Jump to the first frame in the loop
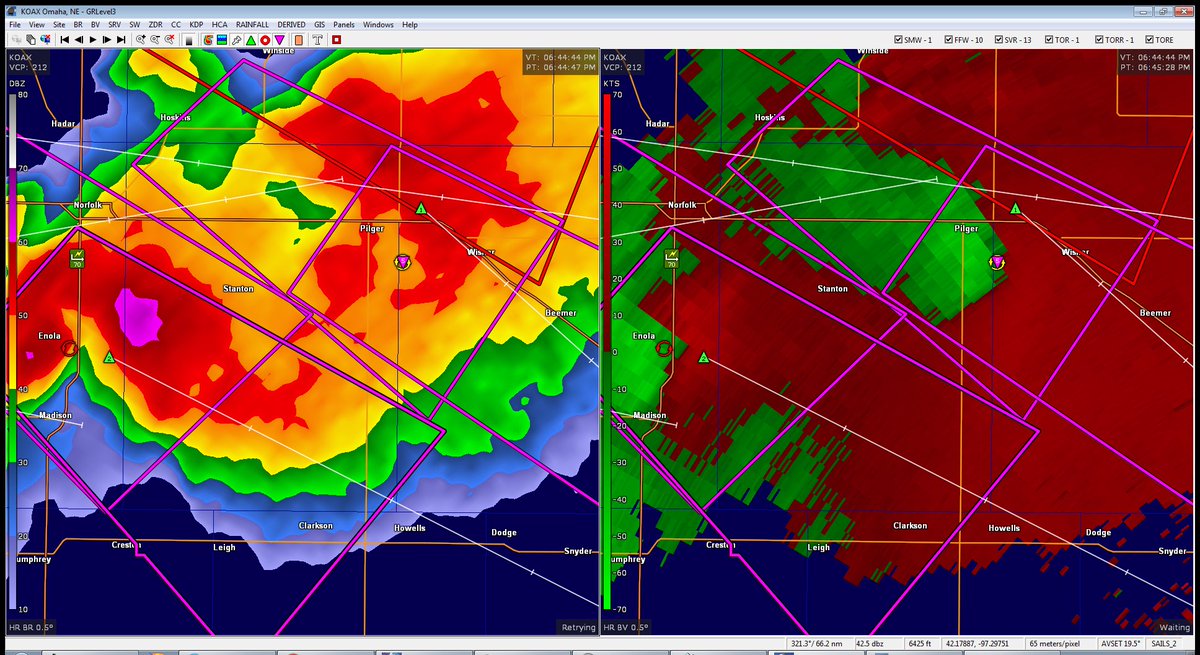The image size is (1200, 655). [x=64, y=39]
